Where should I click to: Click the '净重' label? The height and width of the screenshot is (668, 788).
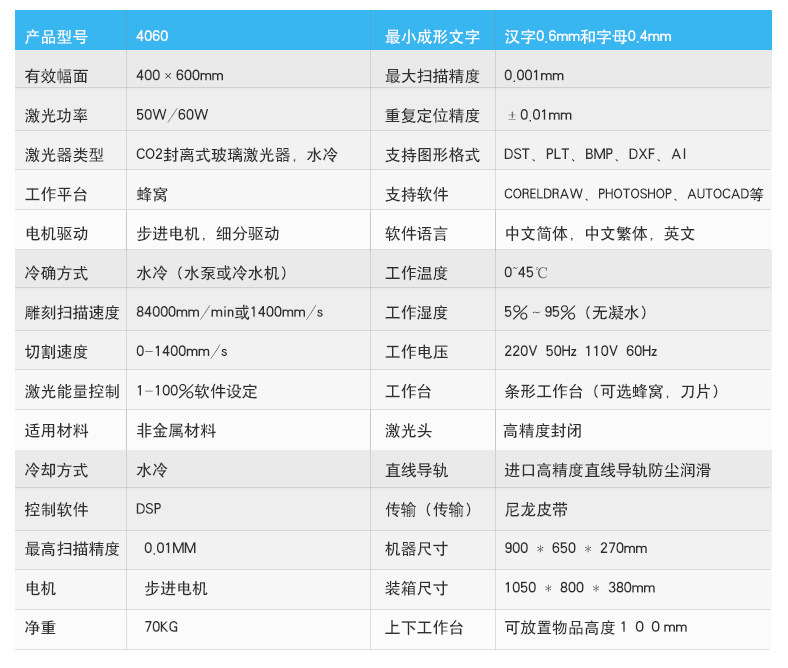coord(40,628)
